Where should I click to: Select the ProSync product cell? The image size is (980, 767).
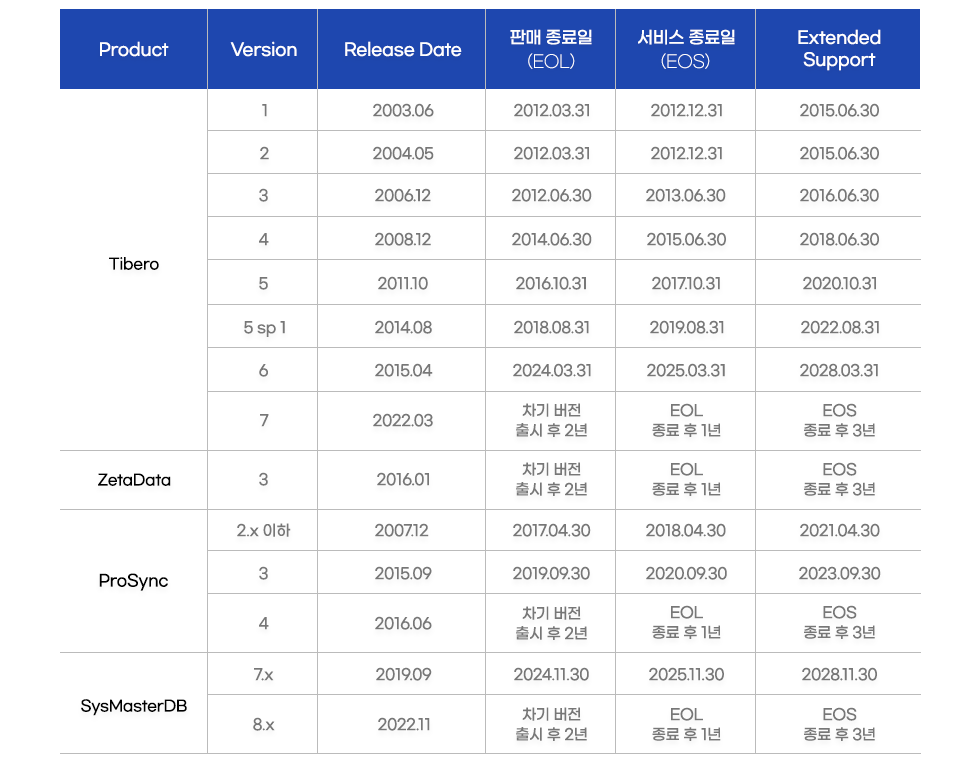click(x=134, y=581)
